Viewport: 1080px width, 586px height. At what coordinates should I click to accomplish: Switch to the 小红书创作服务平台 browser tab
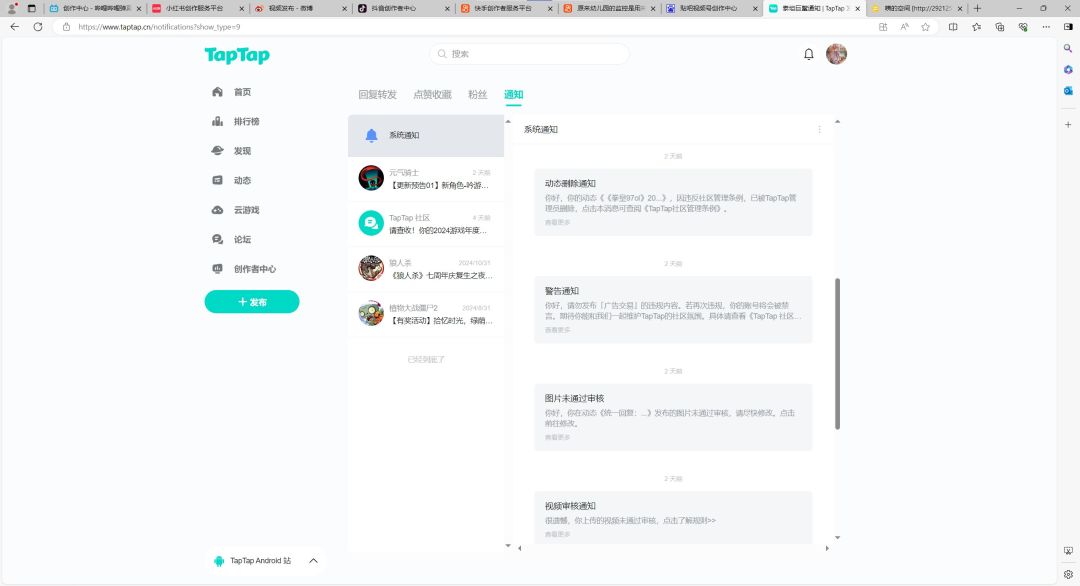196,8
